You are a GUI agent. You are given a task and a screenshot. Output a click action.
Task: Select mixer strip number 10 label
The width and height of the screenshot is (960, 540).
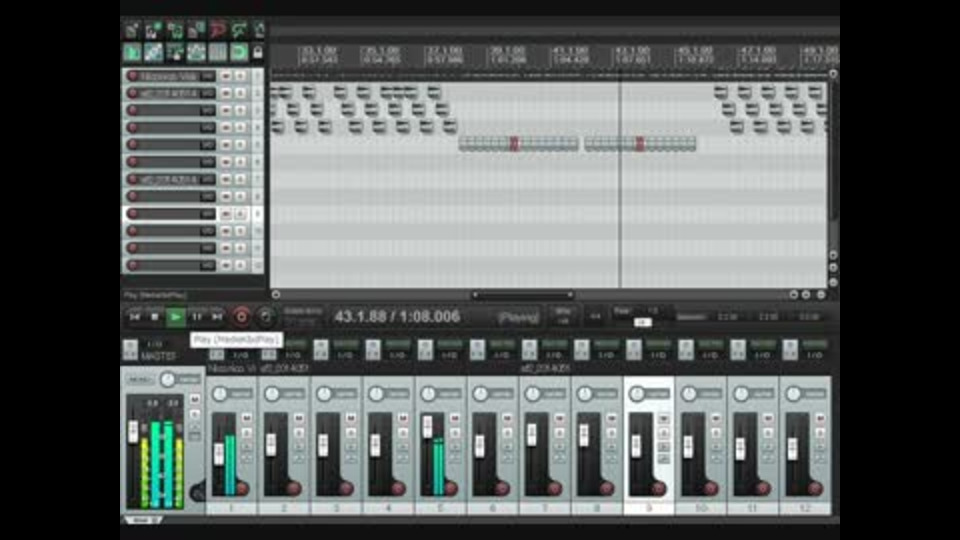coord(701,508)
